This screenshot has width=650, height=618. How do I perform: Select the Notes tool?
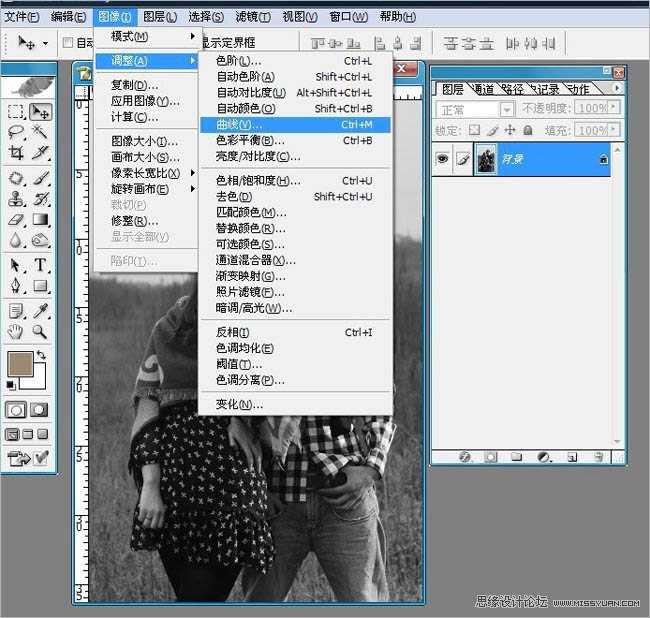[16, 311]
